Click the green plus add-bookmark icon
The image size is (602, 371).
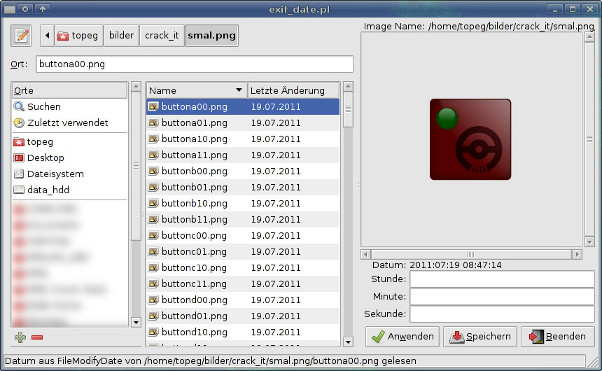tap(20, 337)
